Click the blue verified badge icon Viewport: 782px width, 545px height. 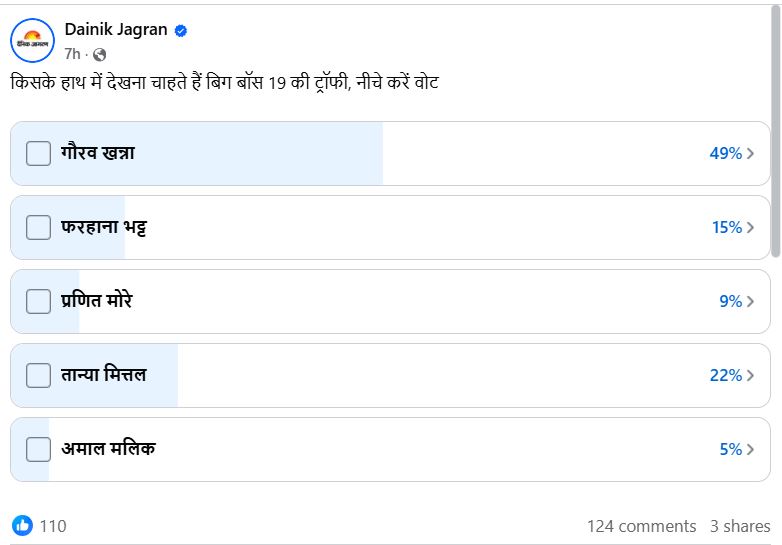click(x=181, y=31)
